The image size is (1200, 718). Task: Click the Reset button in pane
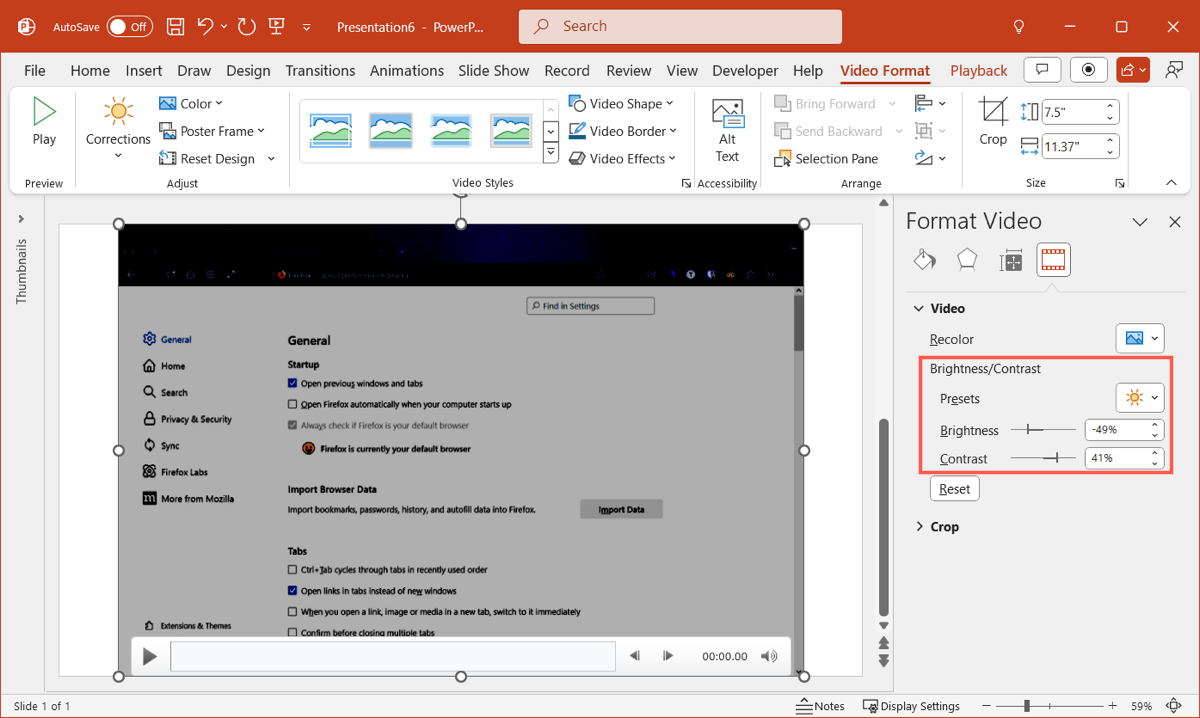pyautogui.click(x=955, y=489)
